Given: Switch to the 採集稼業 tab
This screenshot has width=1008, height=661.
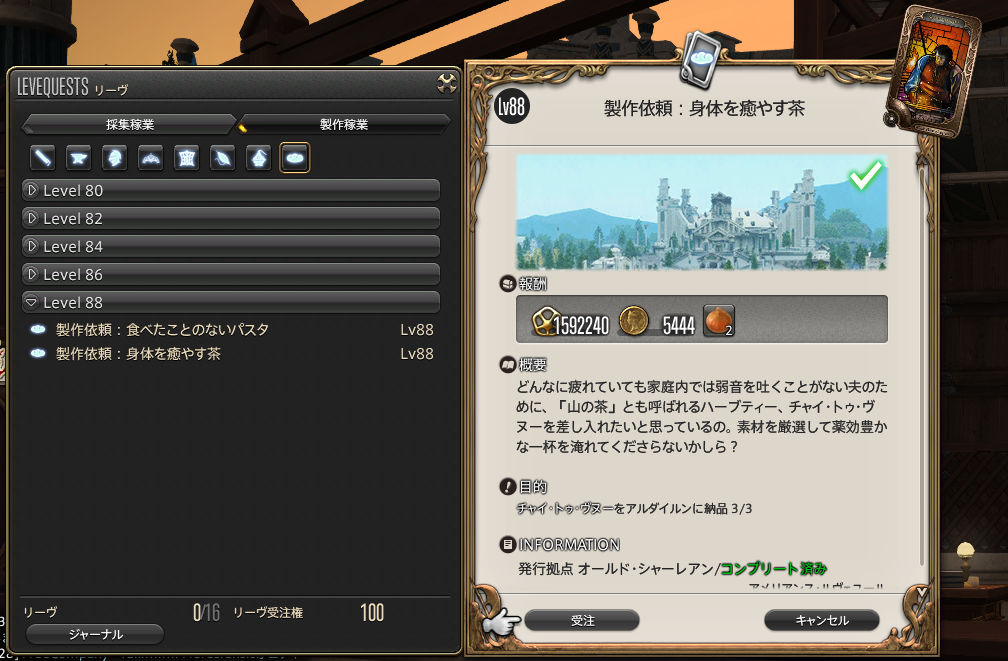Looking at the screenshot, I should [129, 124].
